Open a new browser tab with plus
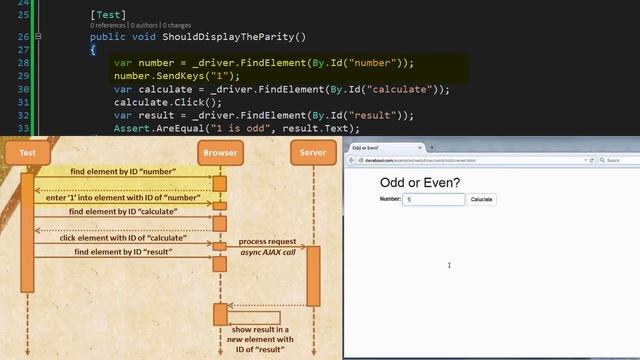This screenshot has width=640, height=360. pos(431,147)
